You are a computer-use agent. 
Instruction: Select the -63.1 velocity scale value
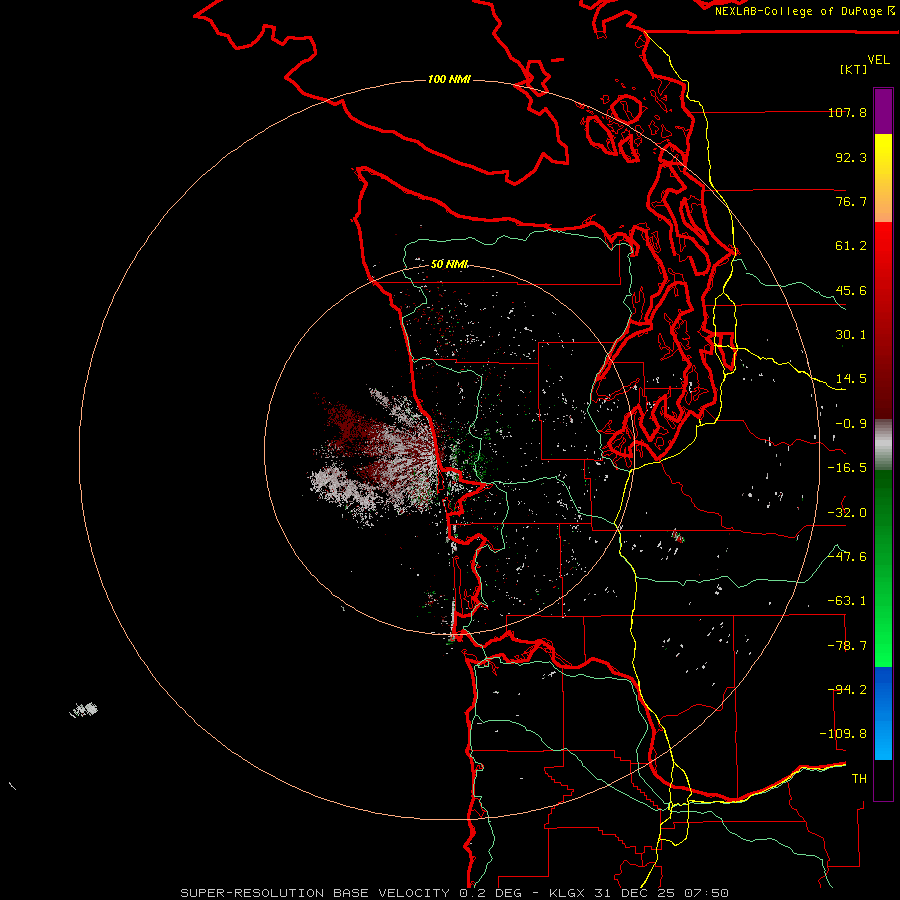(x=847, y=601)
